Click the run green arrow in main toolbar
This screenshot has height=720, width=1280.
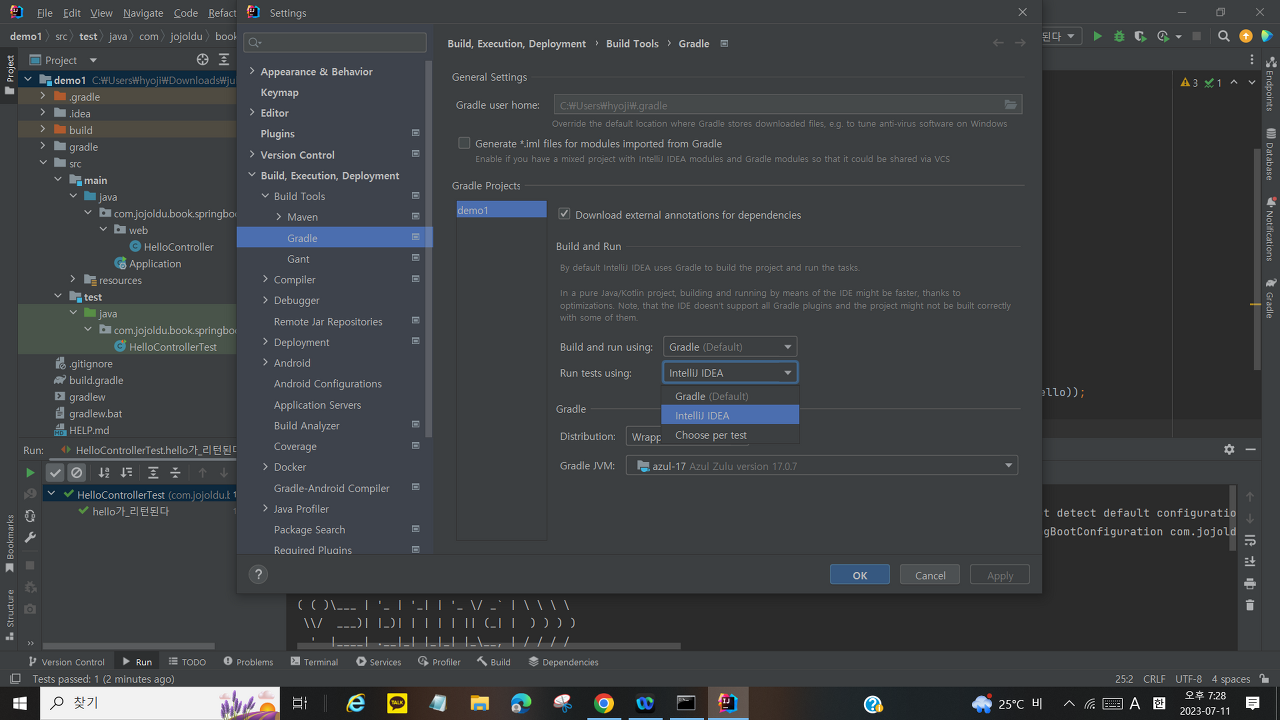(x=1097, y=36)
